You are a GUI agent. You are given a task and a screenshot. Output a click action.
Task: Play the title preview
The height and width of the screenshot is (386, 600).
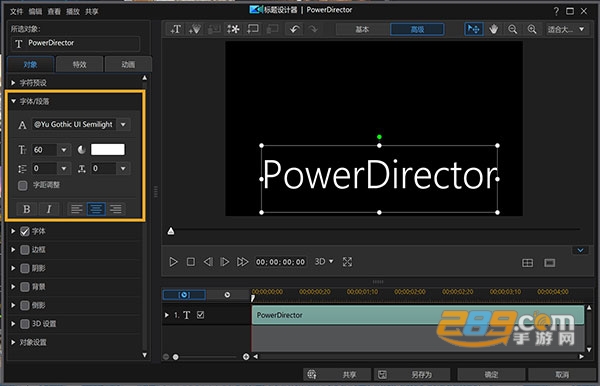pyautogui.click(x=173, y=262)
